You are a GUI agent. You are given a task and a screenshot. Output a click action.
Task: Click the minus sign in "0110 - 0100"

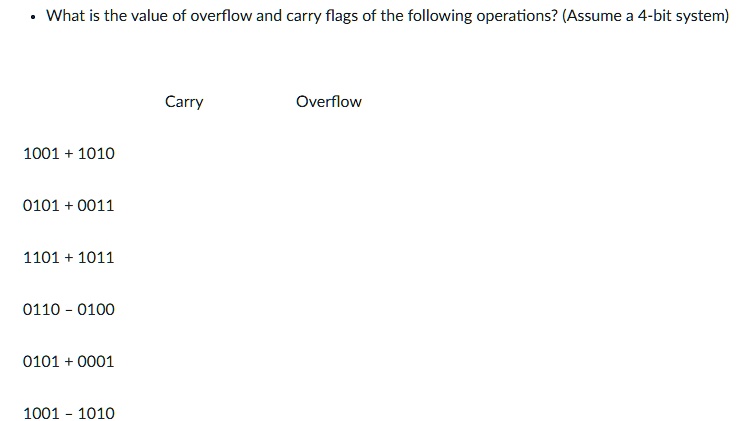click(69, 310)
